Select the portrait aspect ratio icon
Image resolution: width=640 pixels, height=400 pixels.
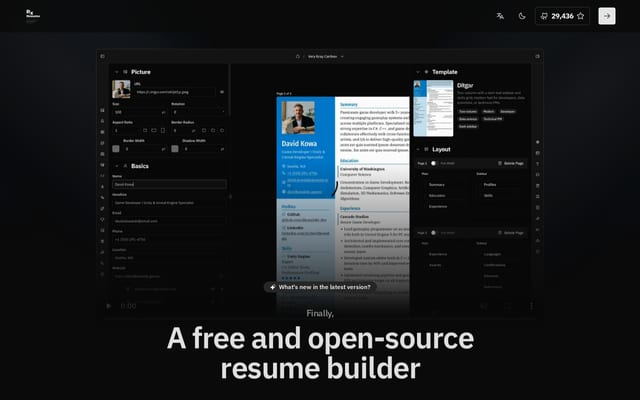[x=163, y=130]
